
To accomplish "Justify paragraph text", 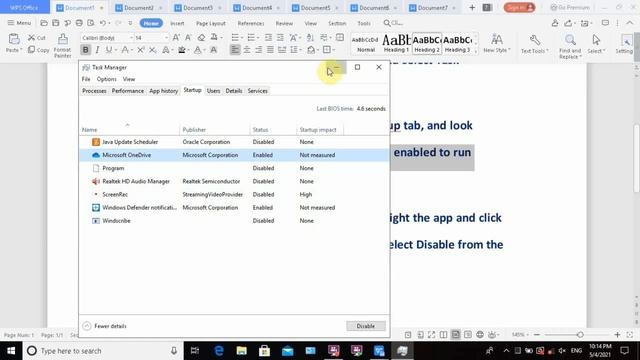I will tap(270, 50).
